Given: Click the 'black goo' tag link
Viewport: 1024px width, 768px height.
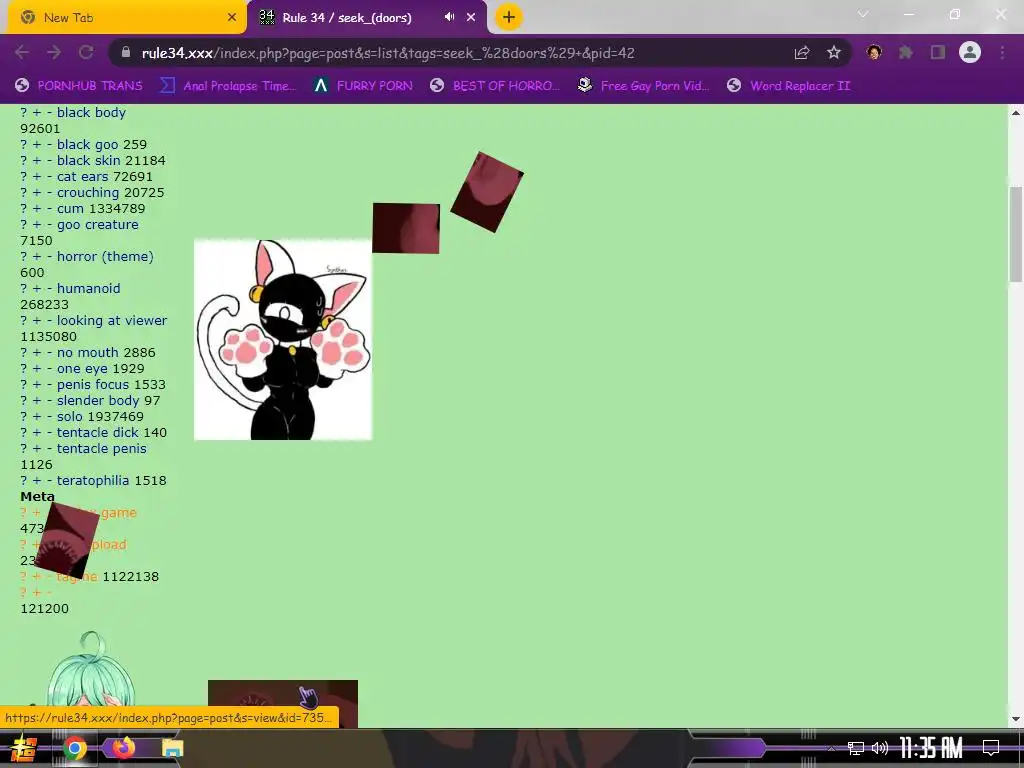Looking at the screenshot, I should click(x=88, y=144).
